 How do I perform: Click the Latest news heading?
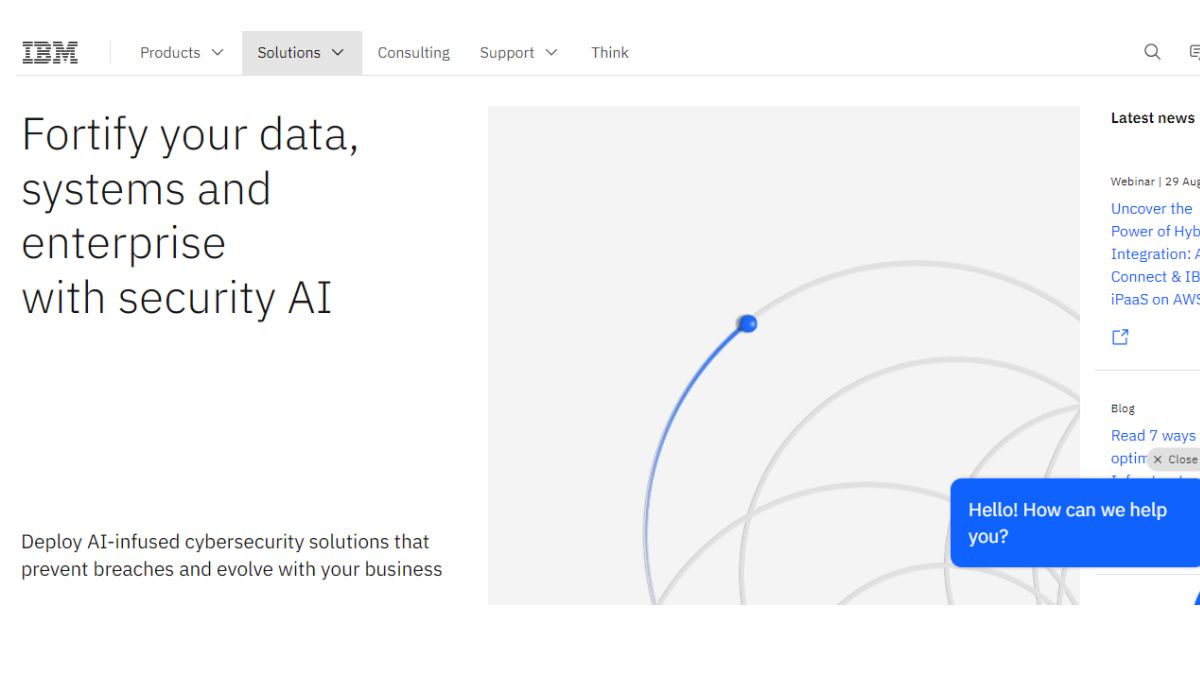click(x=1152, y=118)
